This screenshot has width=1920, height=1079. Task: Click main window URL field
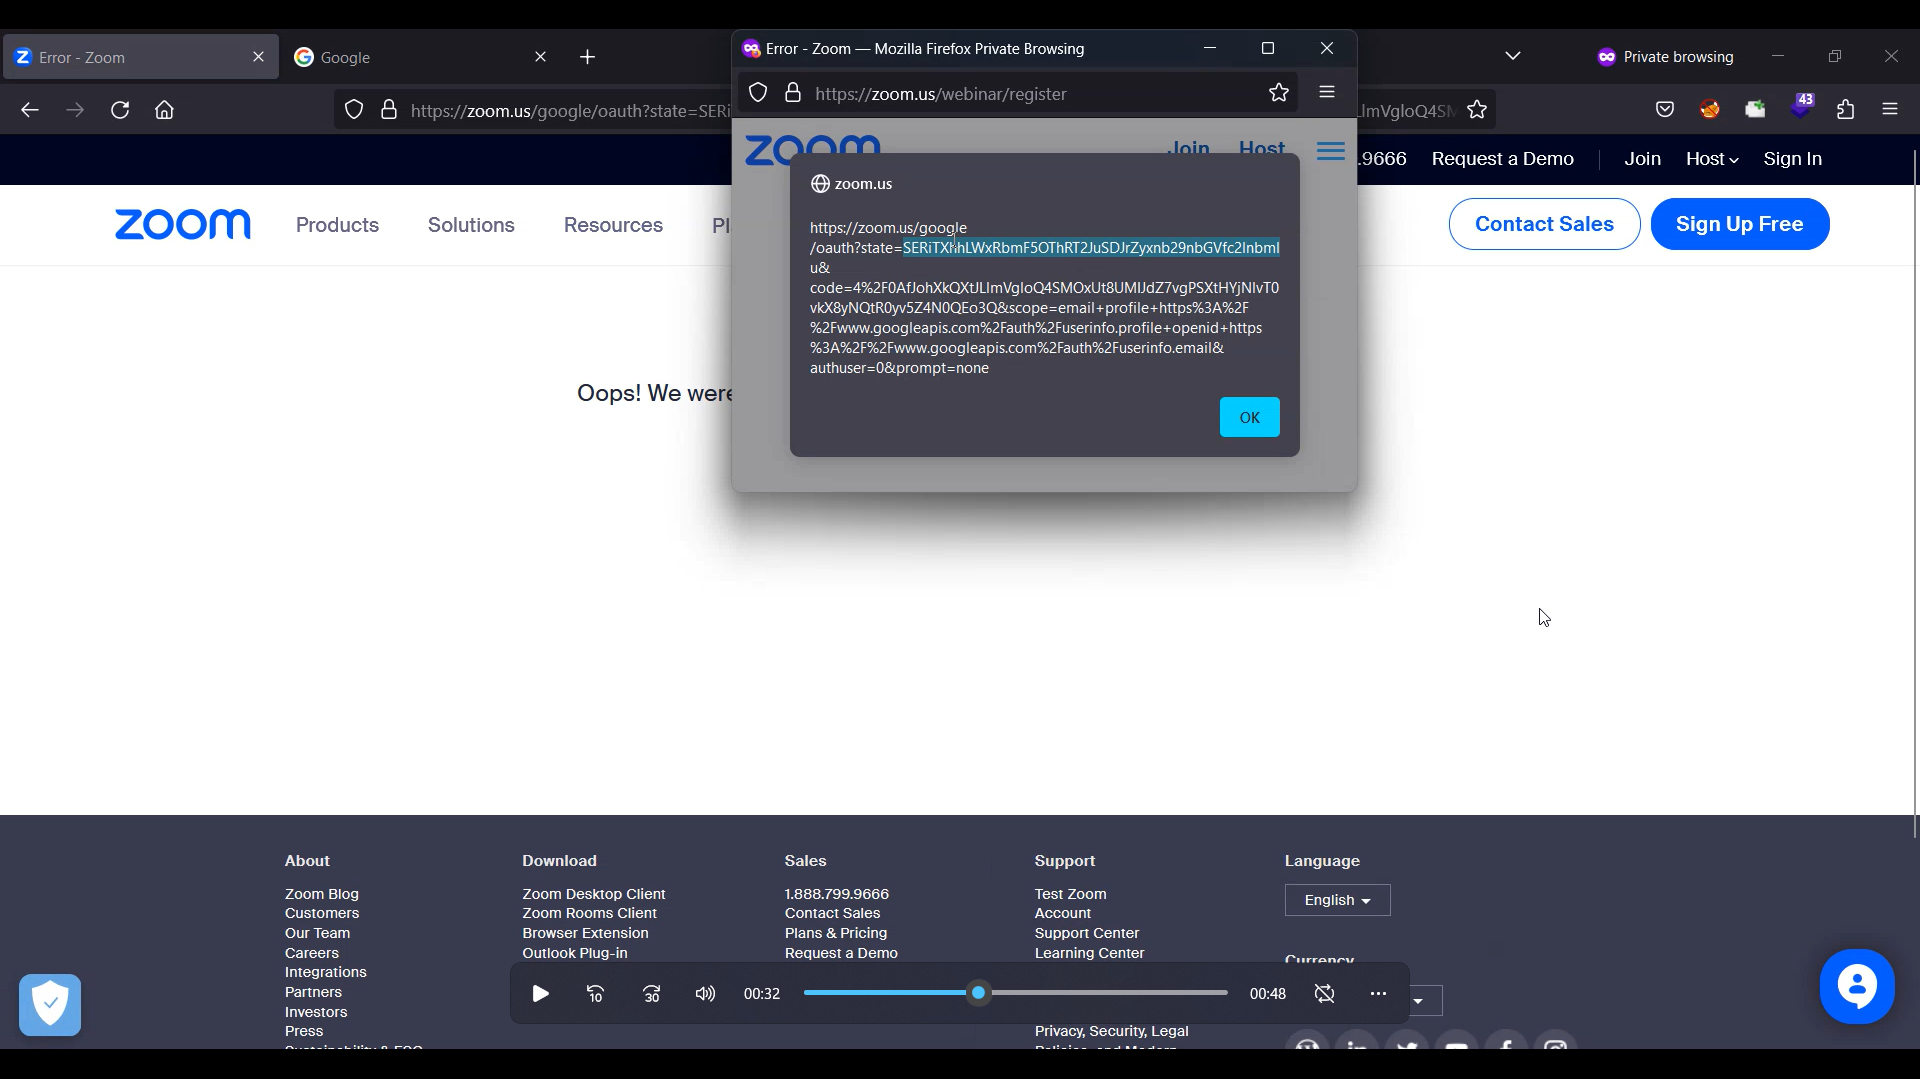pyautogui.click(x=570, y=111)
